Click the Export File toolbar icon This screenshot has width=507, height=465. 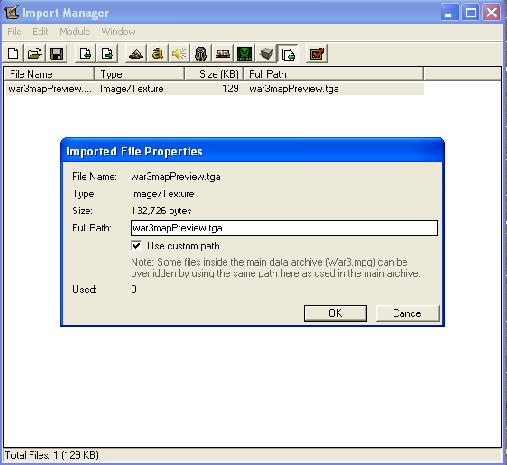pos(107,53)
